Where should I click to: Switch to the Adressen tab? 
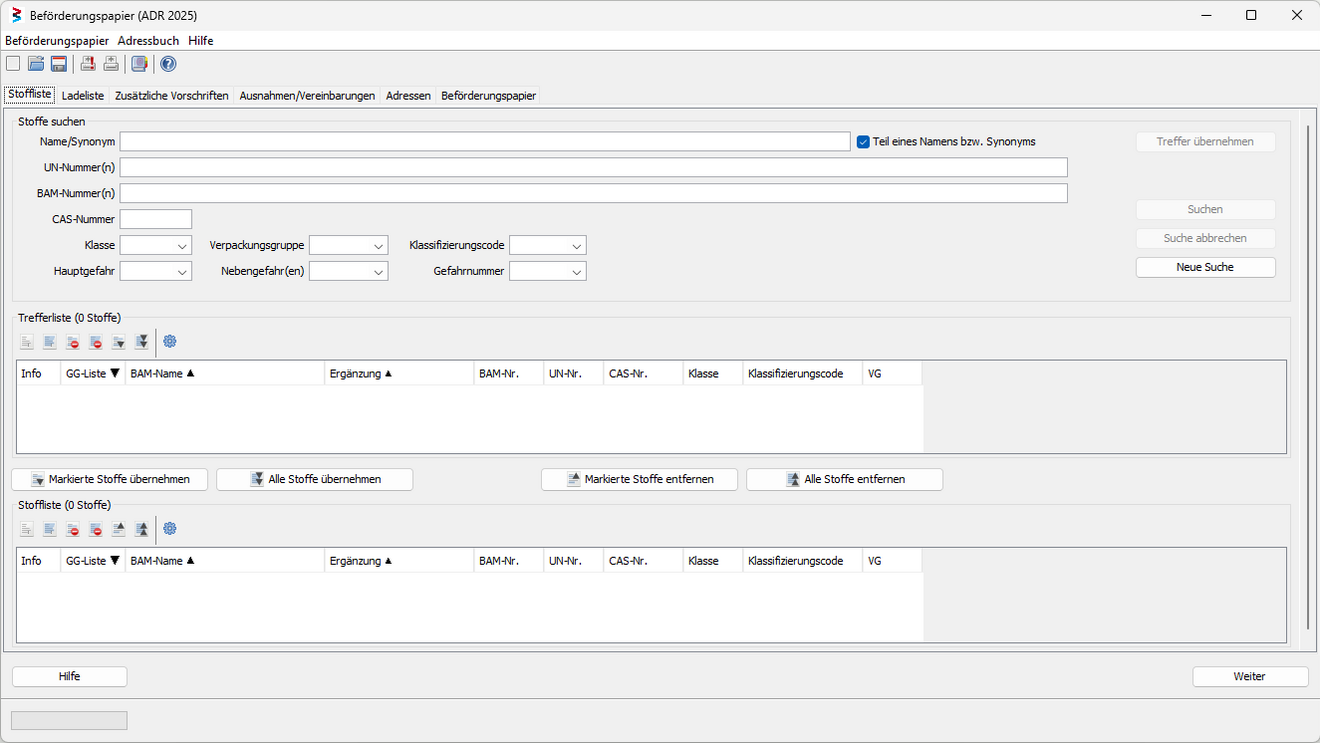(x=408, y=96)
